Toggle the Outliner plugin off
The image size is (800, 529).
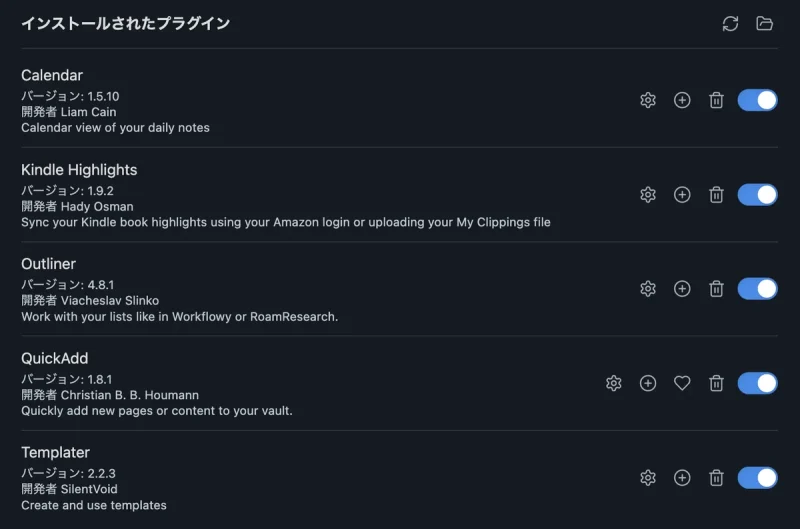pos(758,289)
